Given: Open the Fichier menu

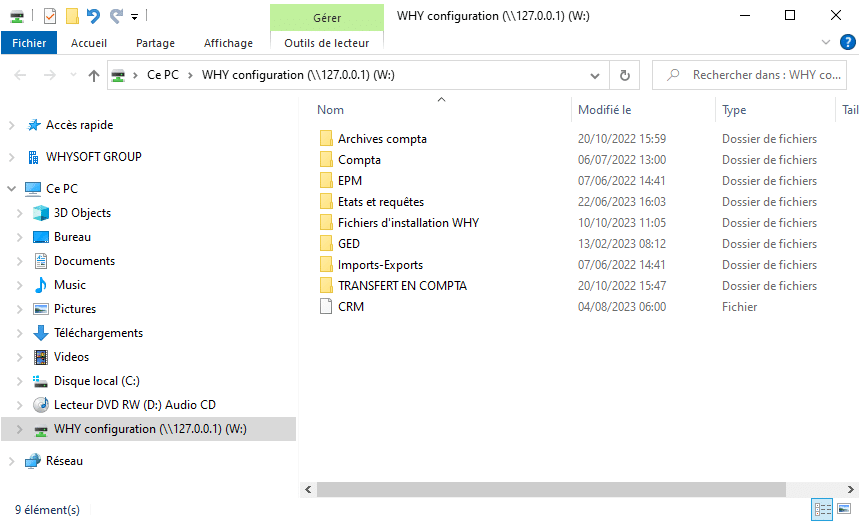Looking at the screenshot, I should 29,43.
